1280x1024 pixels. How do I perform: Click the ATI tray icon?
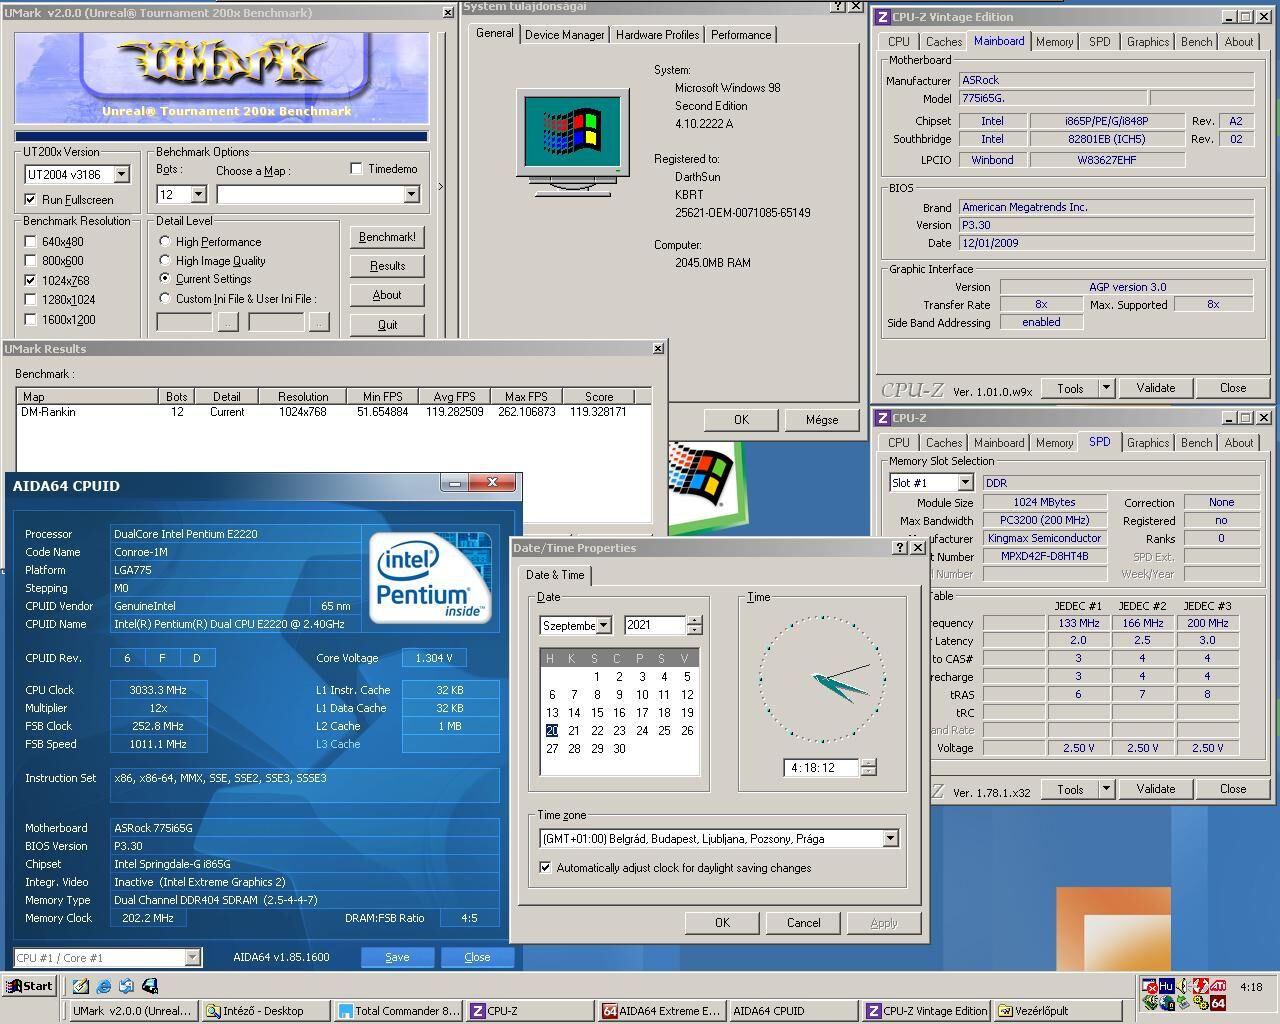tap(1218, 986)
